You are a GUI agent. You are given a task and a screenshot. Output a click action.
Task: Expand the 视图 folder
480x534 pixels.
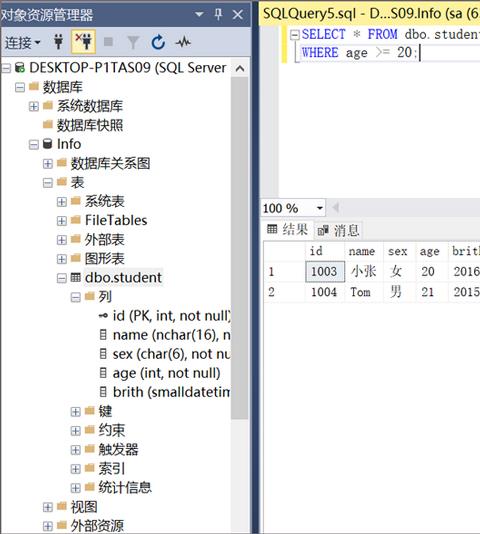pyautogui.click(x=48, y=507)
